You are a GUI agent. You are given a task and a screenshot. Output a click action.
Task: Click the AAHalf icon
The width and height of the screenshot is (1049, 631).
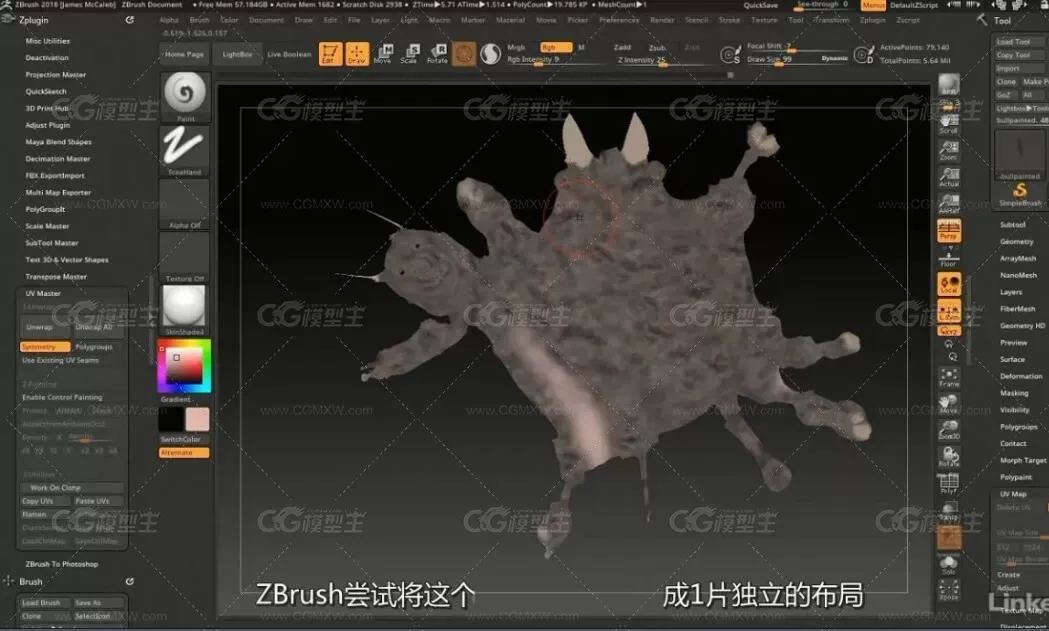click(949, 203)
